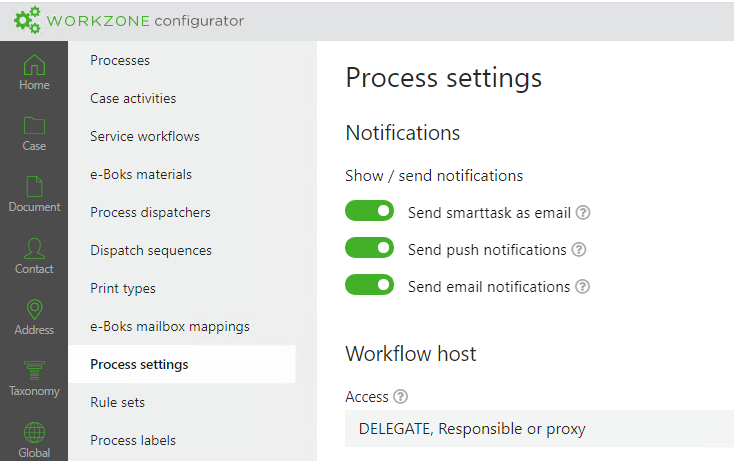Click help icon beside Send push notifications

click(x=578, y=250)
